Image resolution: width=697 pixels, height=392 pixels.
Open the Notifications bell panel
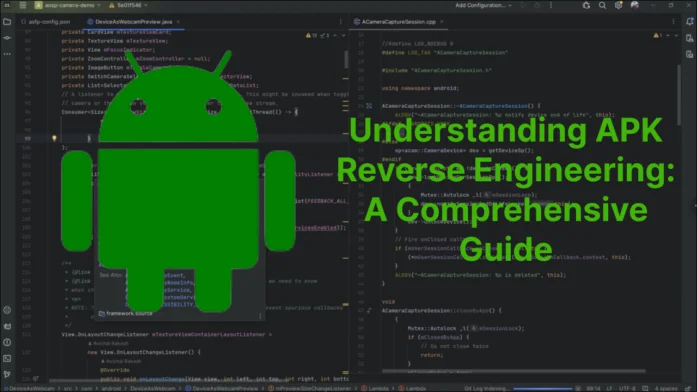click(689, 21)
